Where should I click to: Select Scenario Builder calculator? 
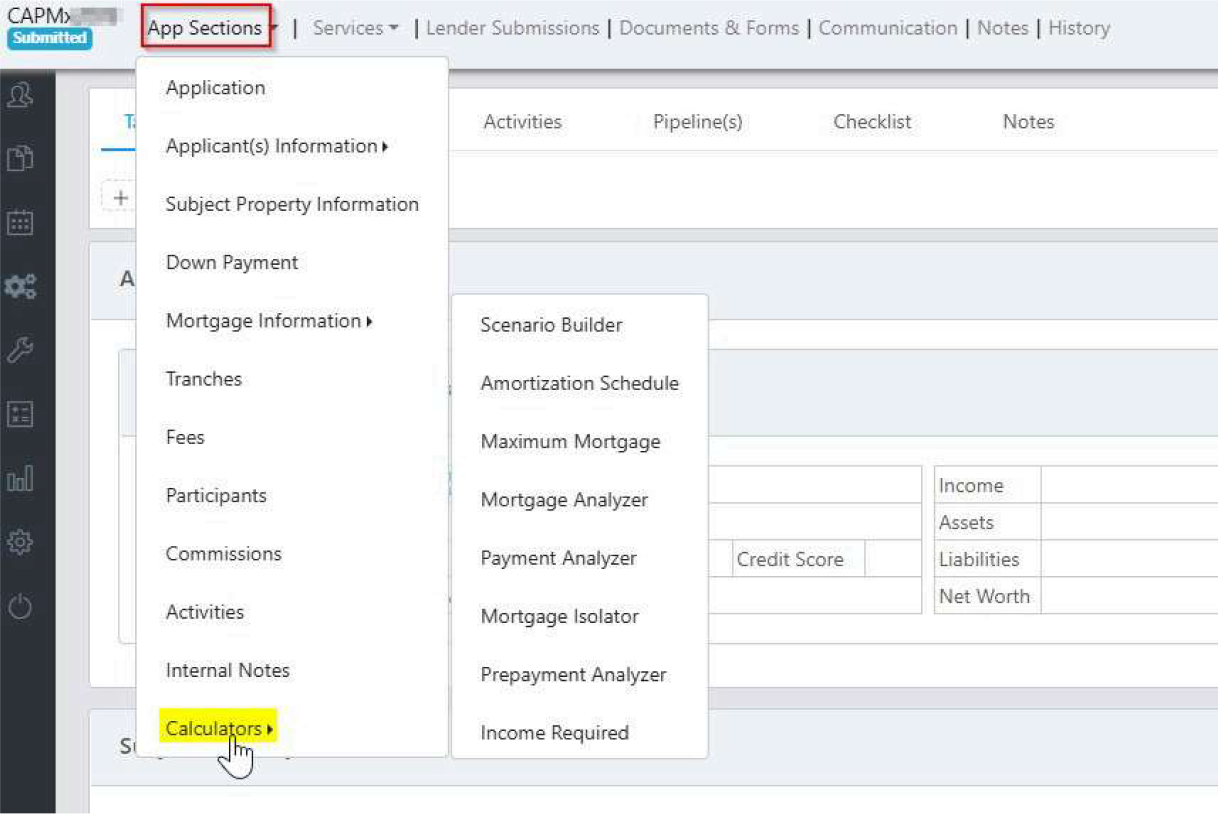(551, 325)
